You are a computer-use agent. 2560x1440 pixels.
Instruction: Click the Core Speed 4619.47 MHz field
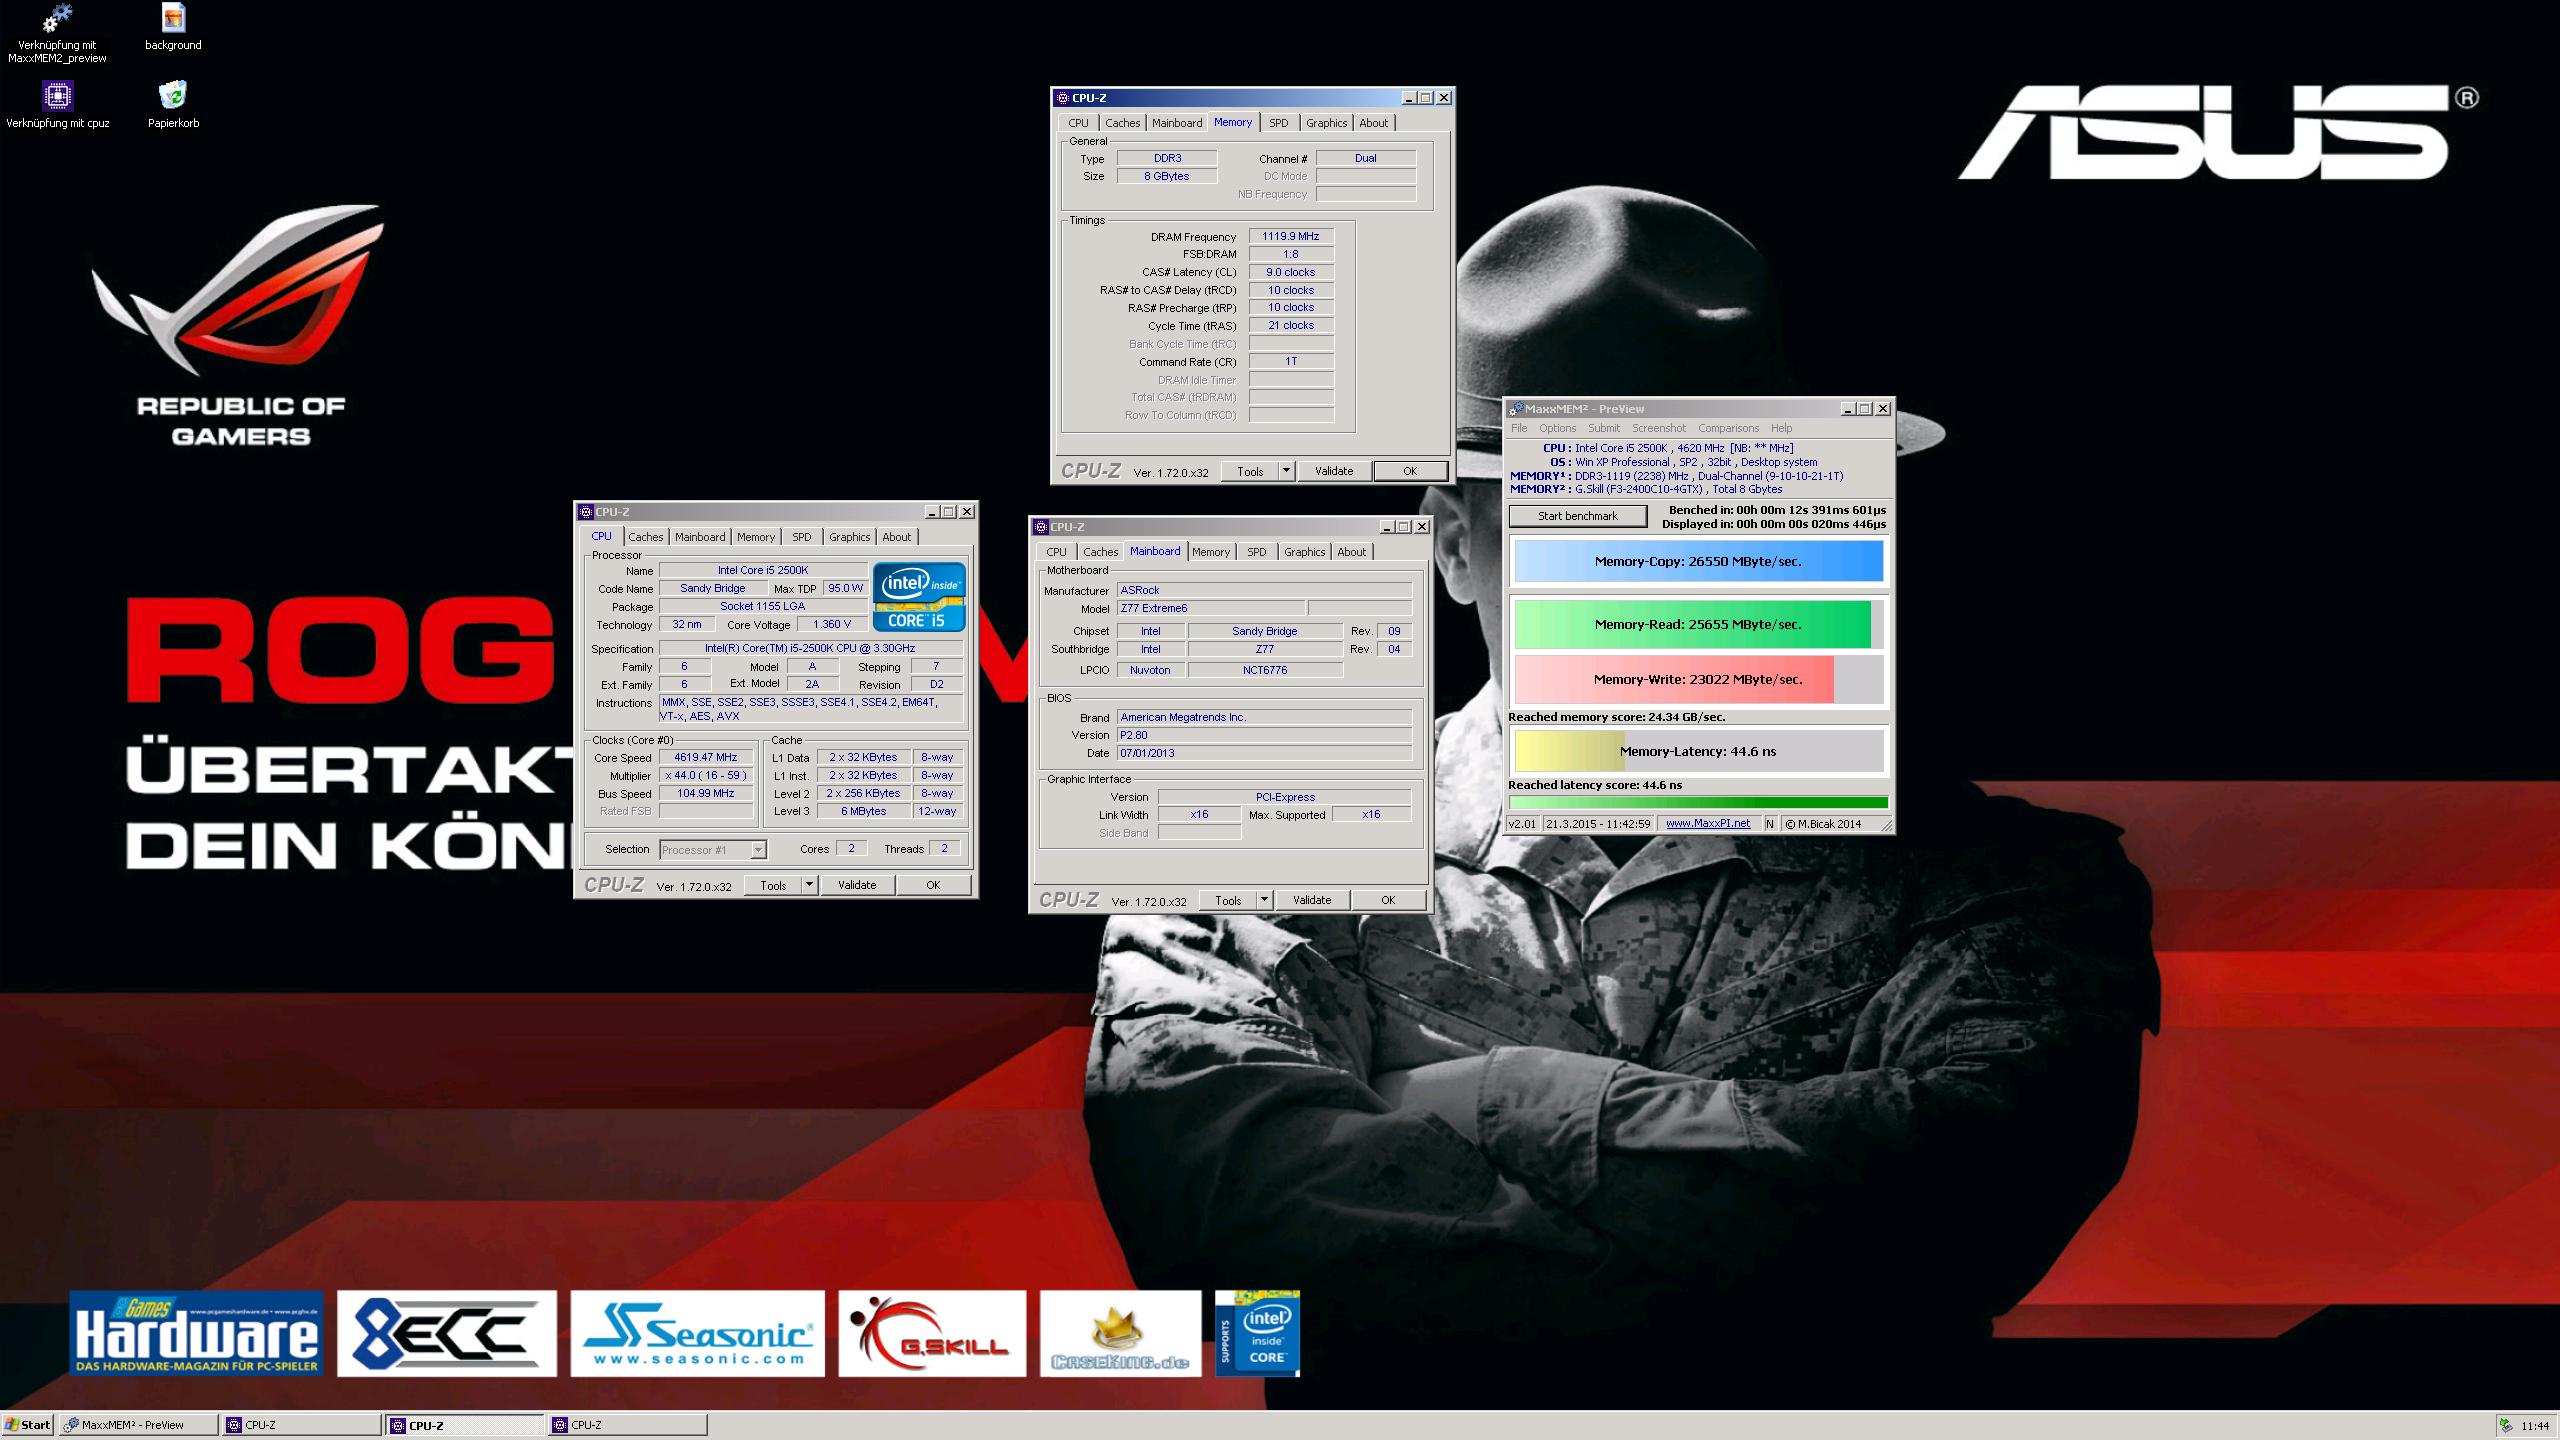tap(705, 758)
